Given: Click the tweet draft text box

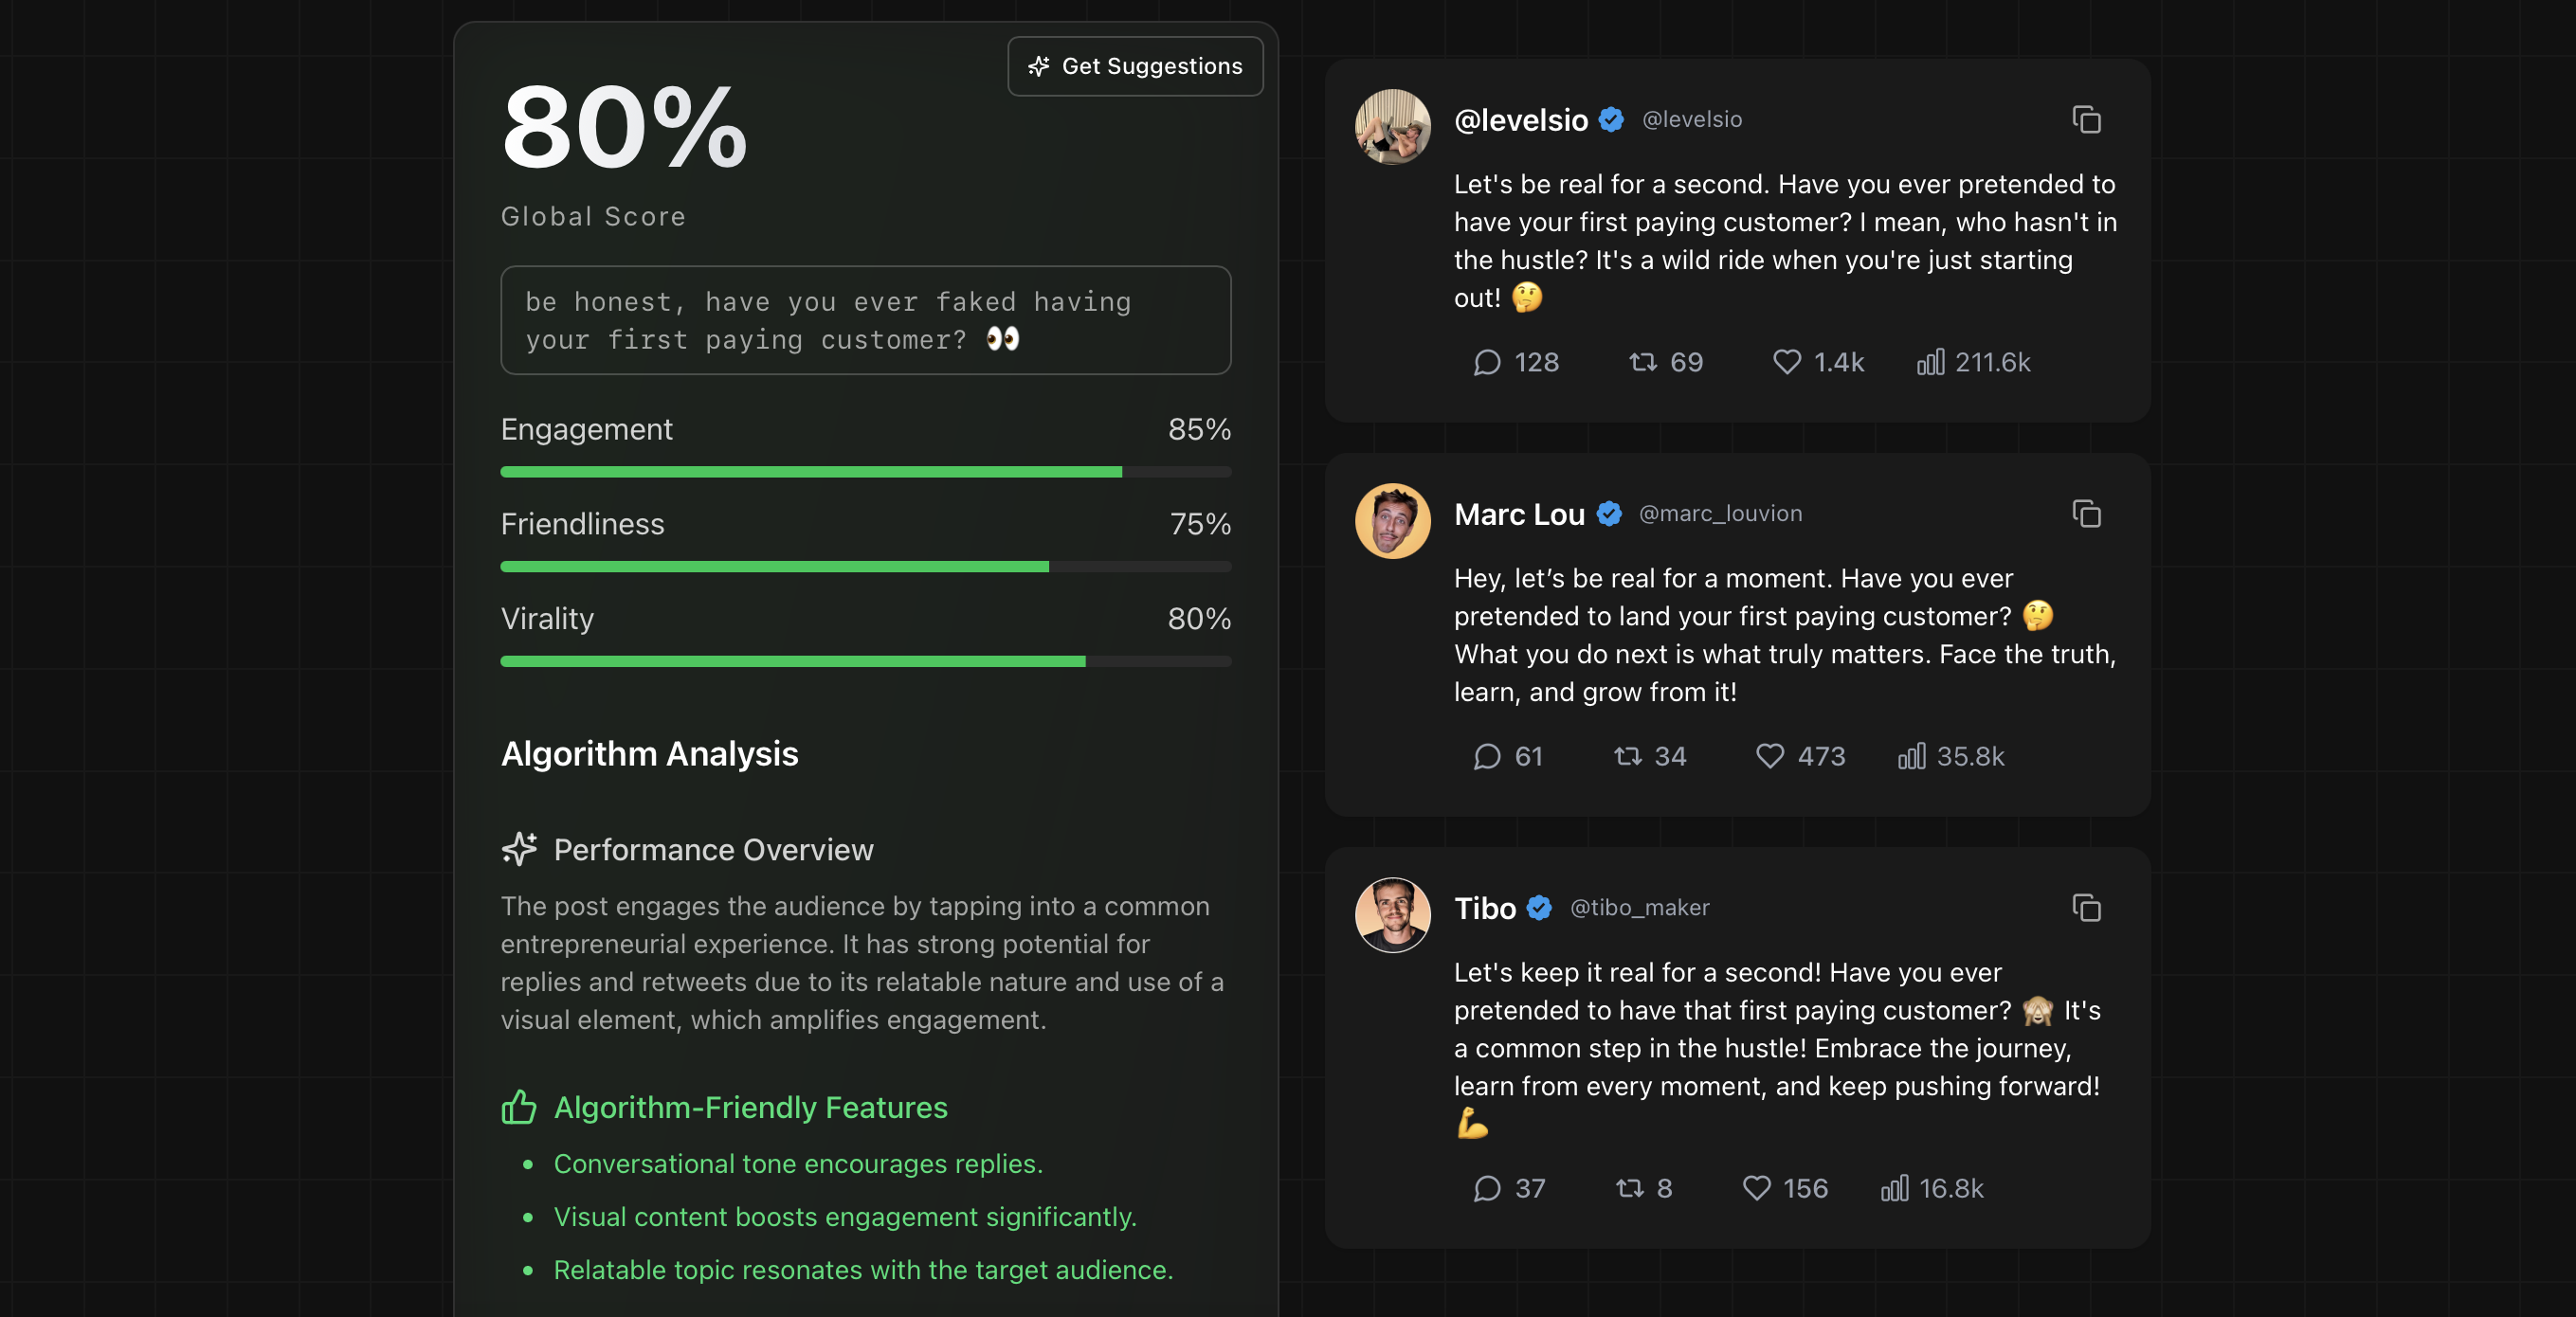Looking at the screenshot, I should tap(865, 320).
